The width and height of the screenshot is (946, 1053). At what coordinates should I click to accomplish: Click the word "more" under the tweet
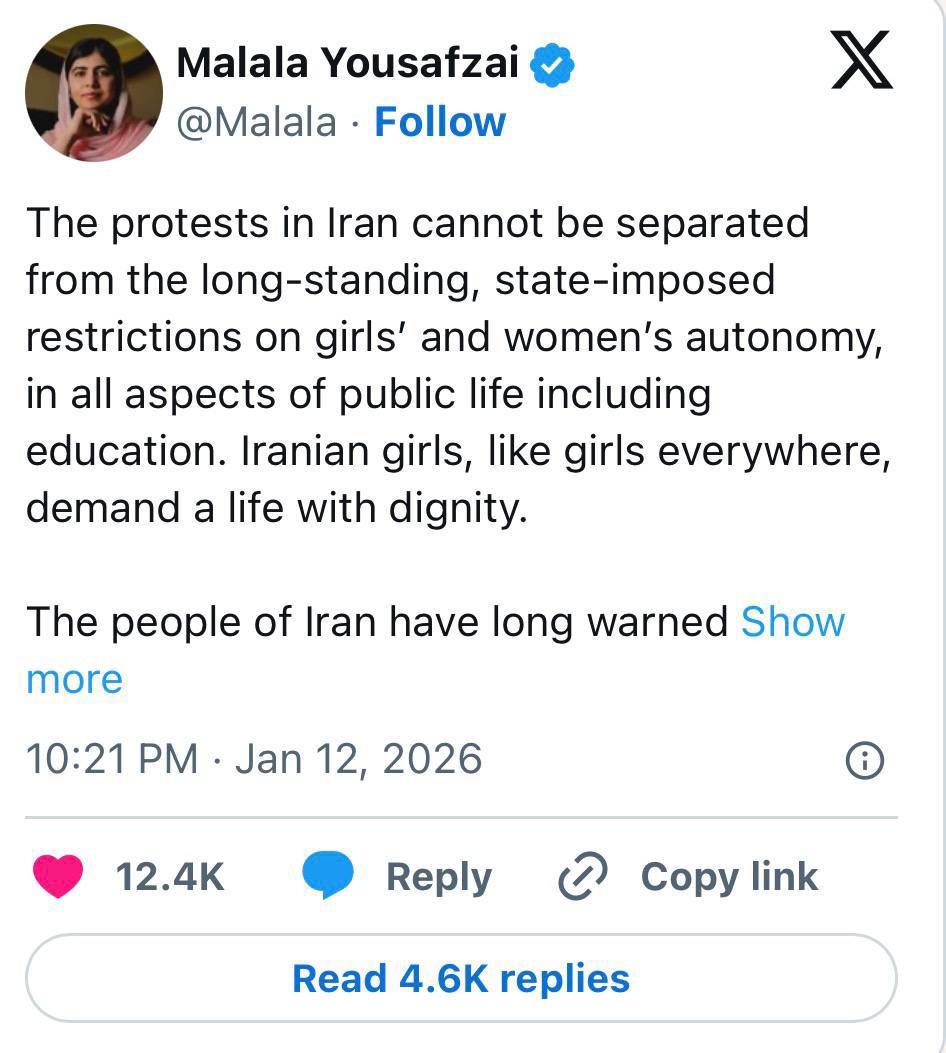(74, 679)
